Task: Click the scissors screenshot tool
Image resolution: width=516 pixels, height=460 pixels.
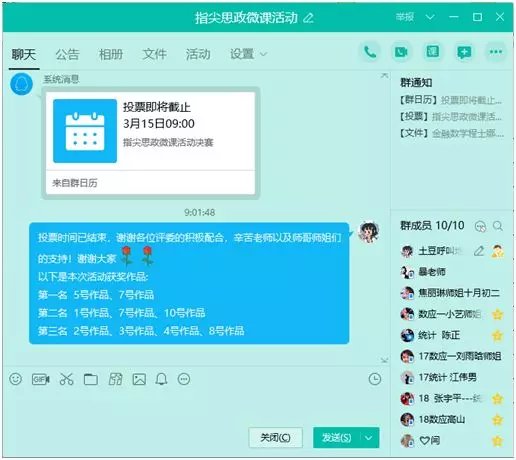Action: (x=66, y=379)
